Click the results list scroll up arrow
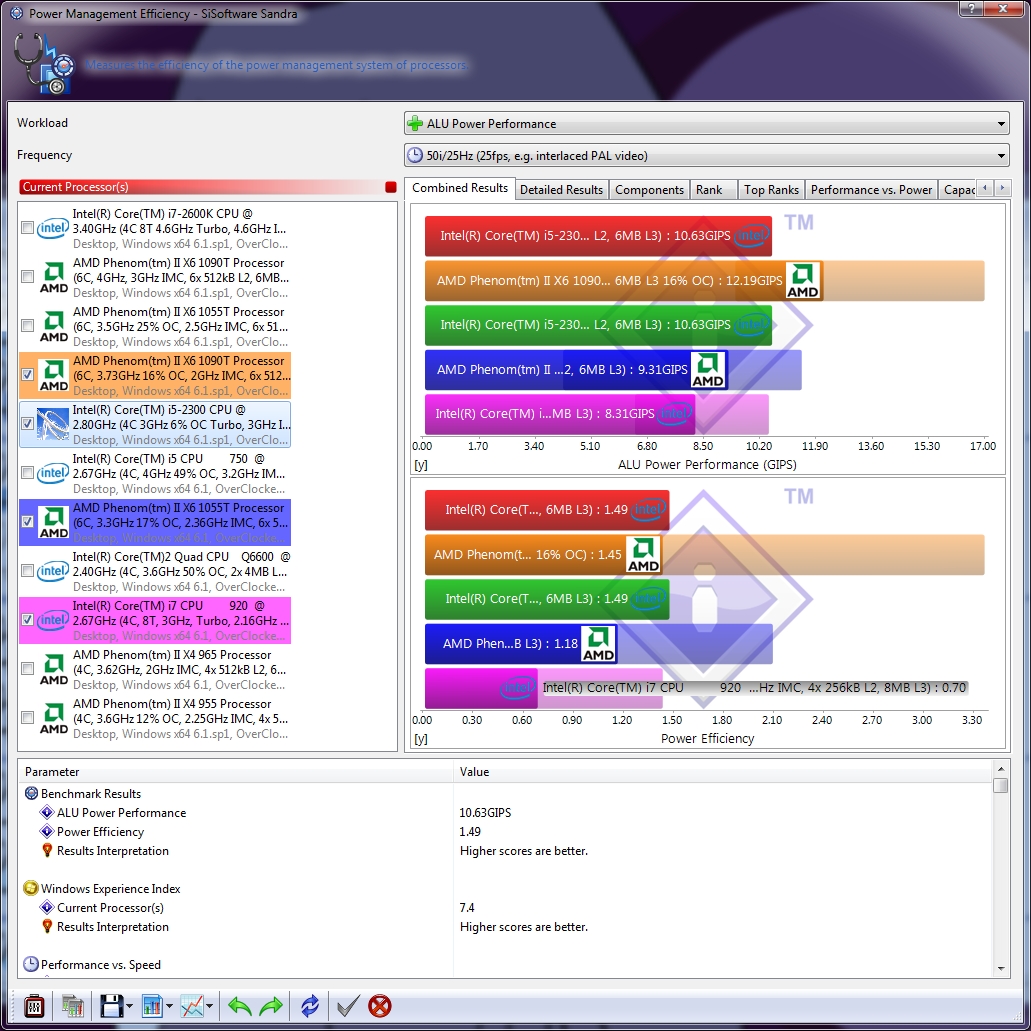This screenshot has height=1031, width=1031. click(1000, 769)
